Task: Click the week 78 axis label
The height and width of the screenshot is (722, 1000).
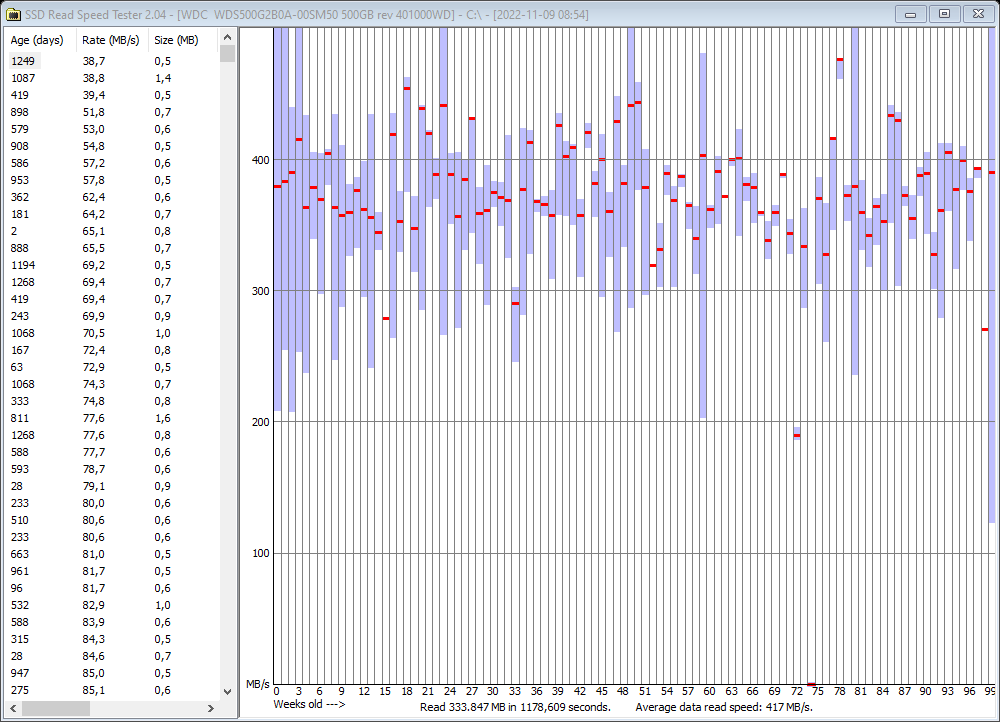Action: point(839,691)
